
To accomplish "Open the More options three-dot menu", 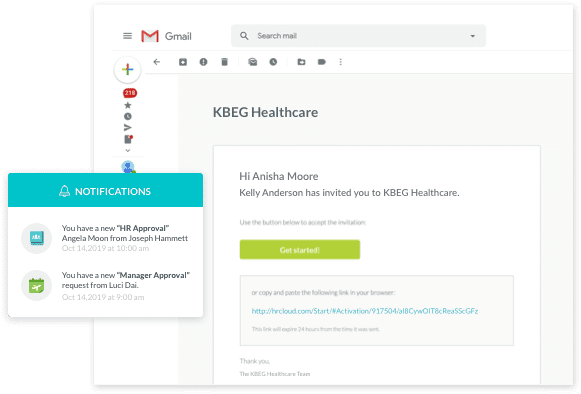I will (341, 62).
